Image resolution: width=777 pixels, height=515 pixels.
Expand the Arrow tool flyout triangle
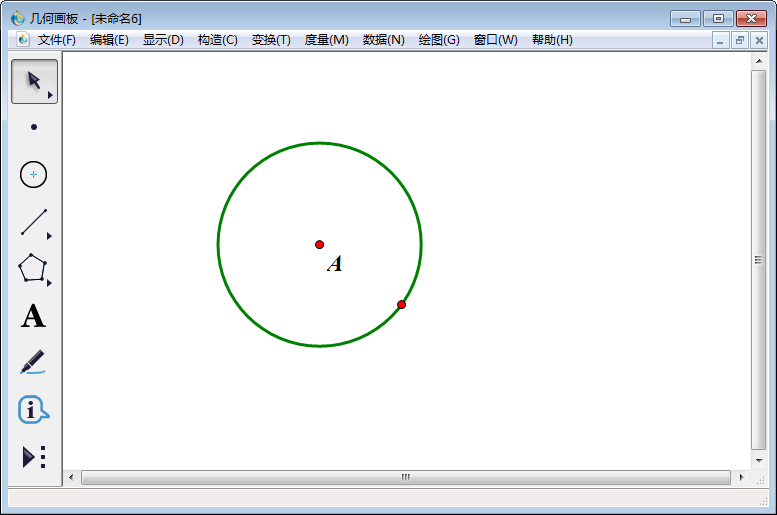(x=50, y=95)
